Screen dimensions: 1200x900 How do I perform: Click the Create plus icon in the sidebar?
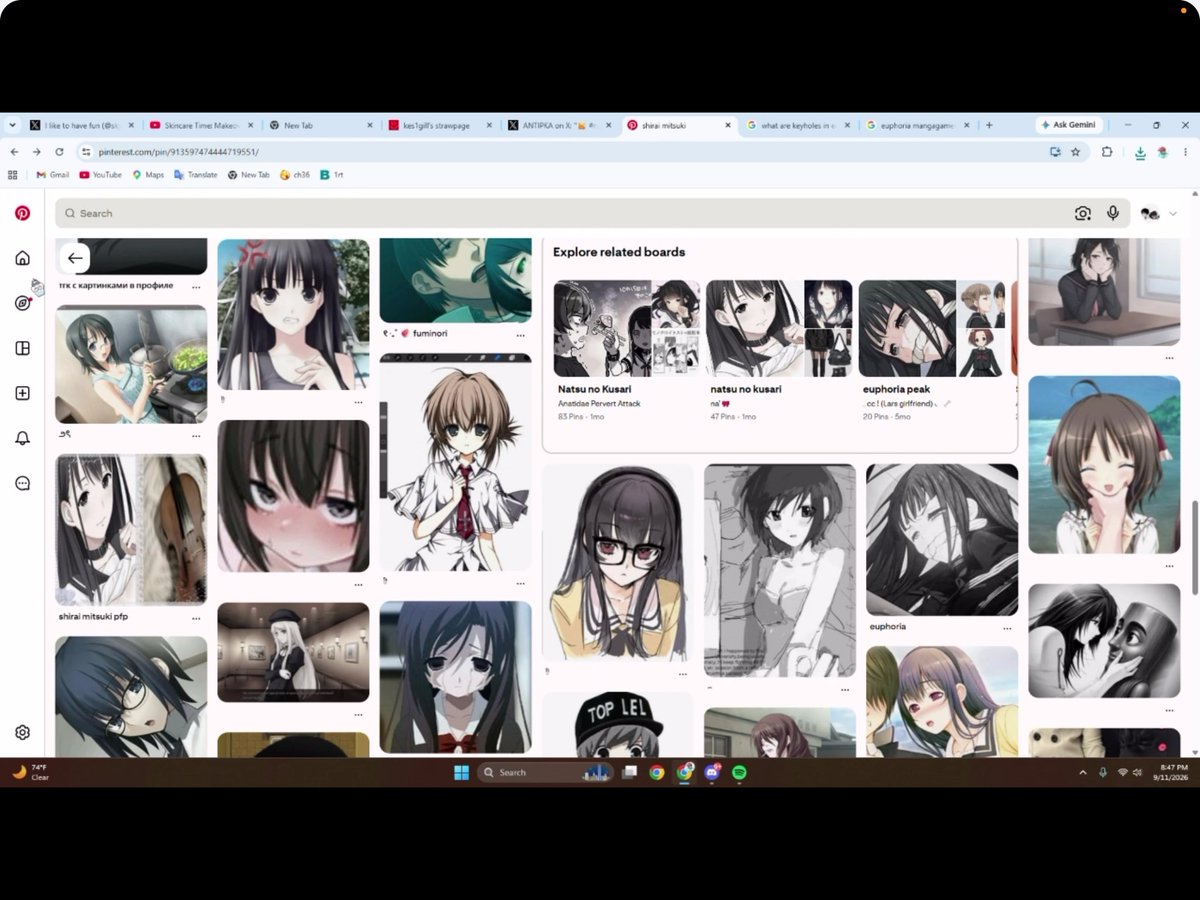point(22,393)
